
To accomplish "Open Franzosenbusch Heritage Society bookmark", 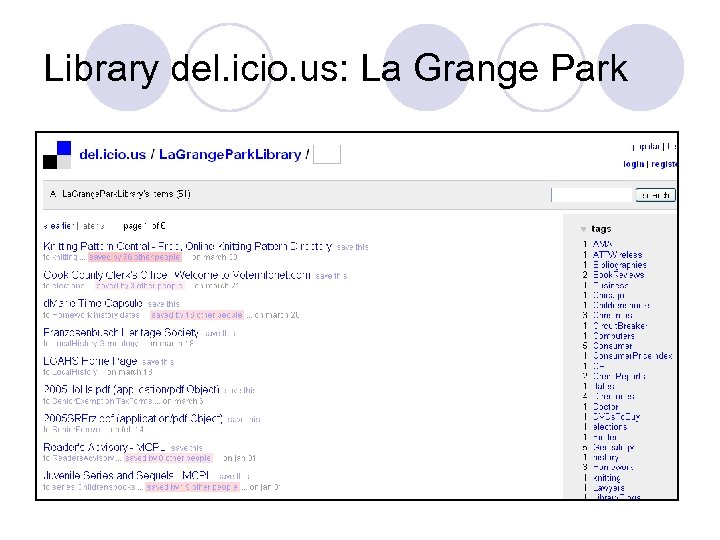I will point(121,332).
